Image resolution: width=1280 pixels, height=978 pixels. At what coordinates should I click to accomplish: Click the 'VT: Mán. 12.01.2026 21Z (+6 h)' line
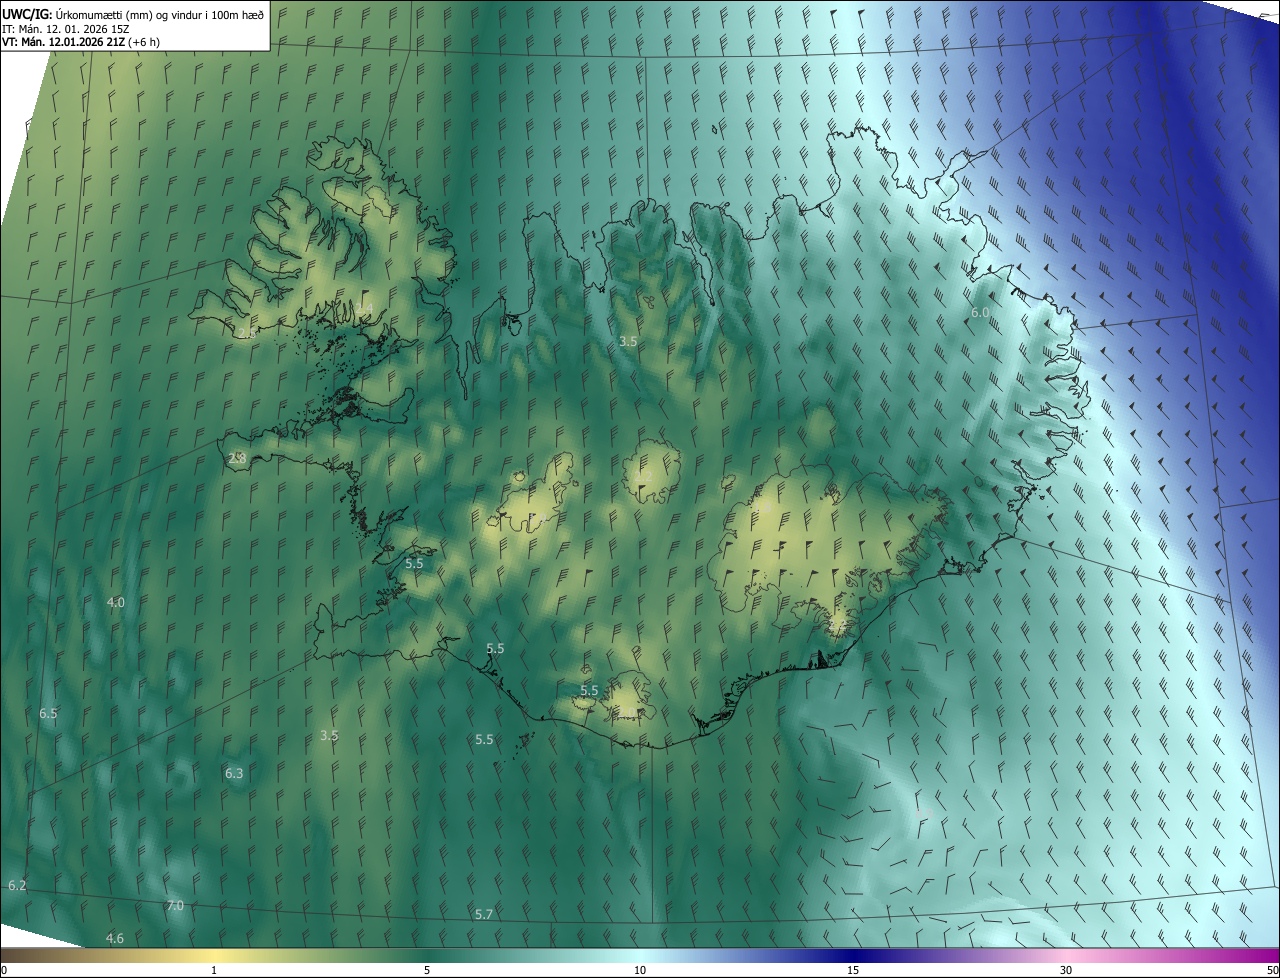click(81, 43)
